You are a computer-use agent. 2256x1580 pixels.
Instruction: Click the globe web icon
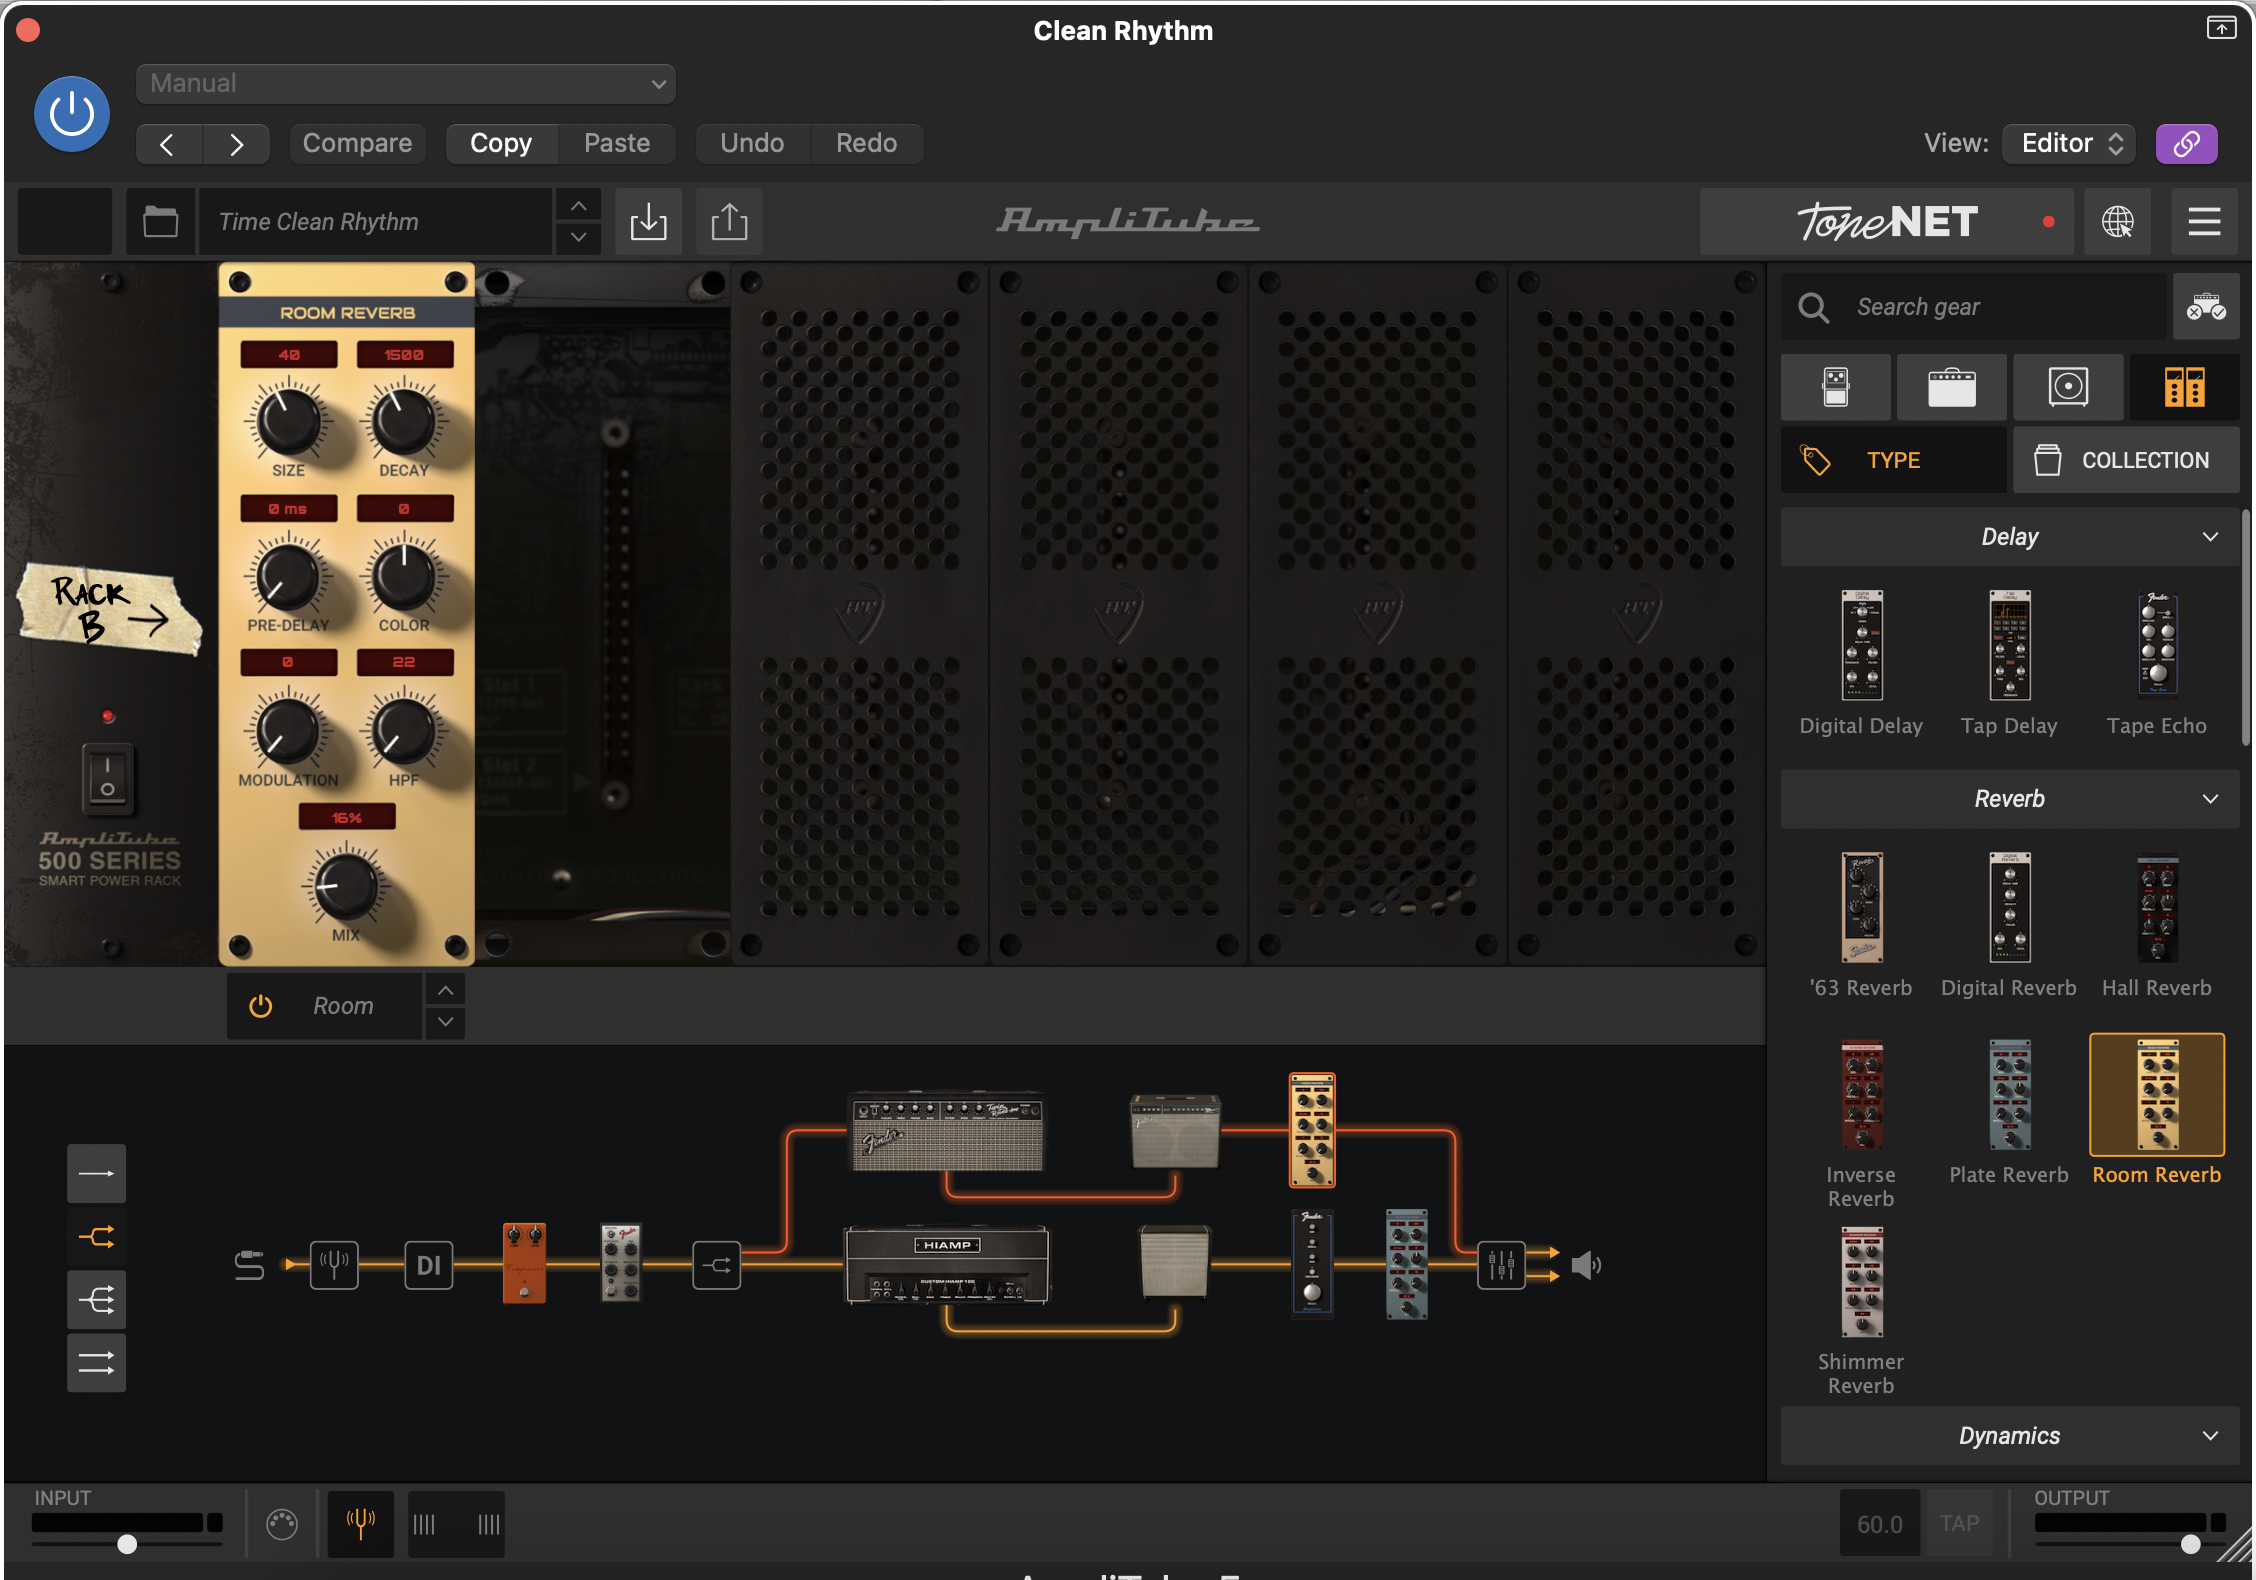coord(2117,222)
